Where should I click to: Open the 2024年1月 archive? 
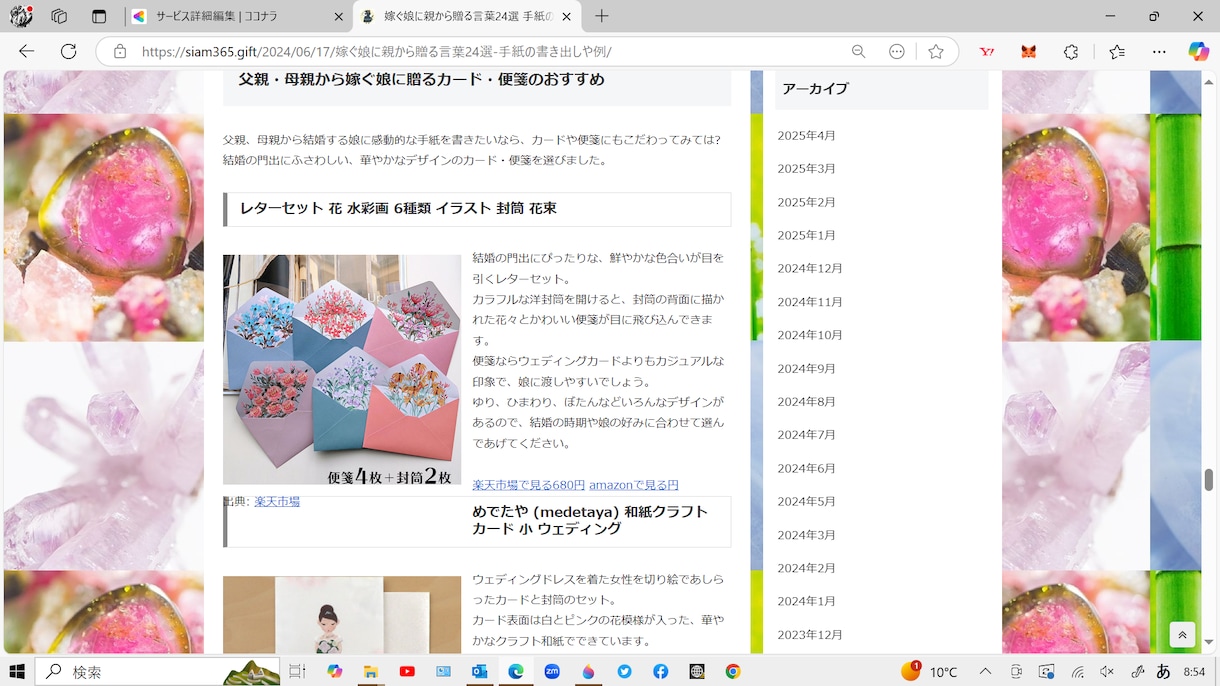[806, 601]
